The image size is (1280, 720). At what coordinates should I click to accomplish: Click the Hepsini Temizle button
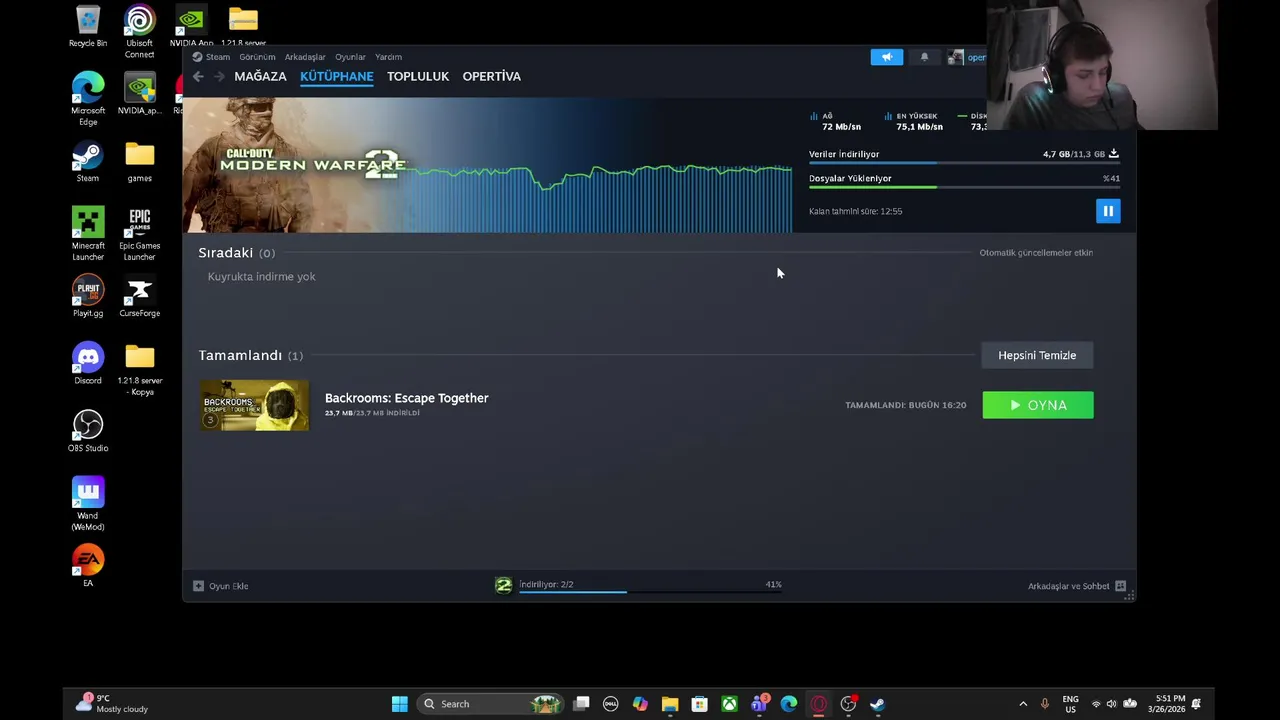[x=1037, y=355]
